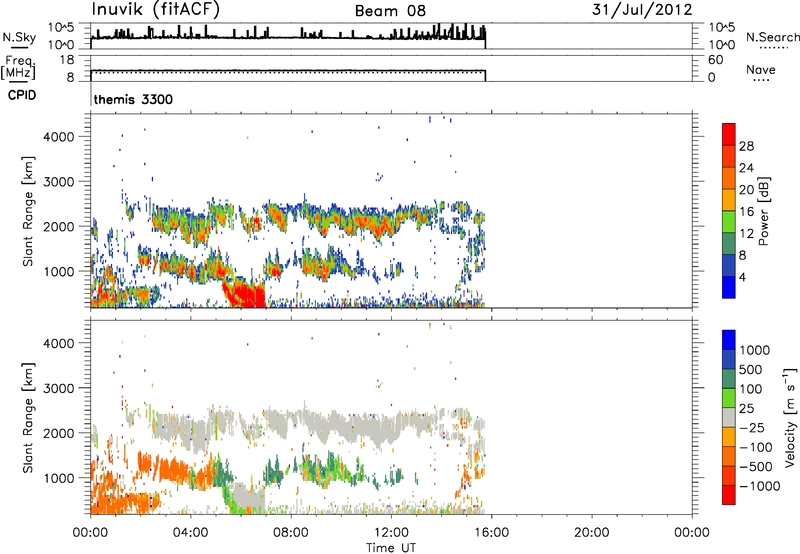Click the '20:00' time axis tick label
The width and height of the screenshot is (800, 554).
(x=592, y=533)
